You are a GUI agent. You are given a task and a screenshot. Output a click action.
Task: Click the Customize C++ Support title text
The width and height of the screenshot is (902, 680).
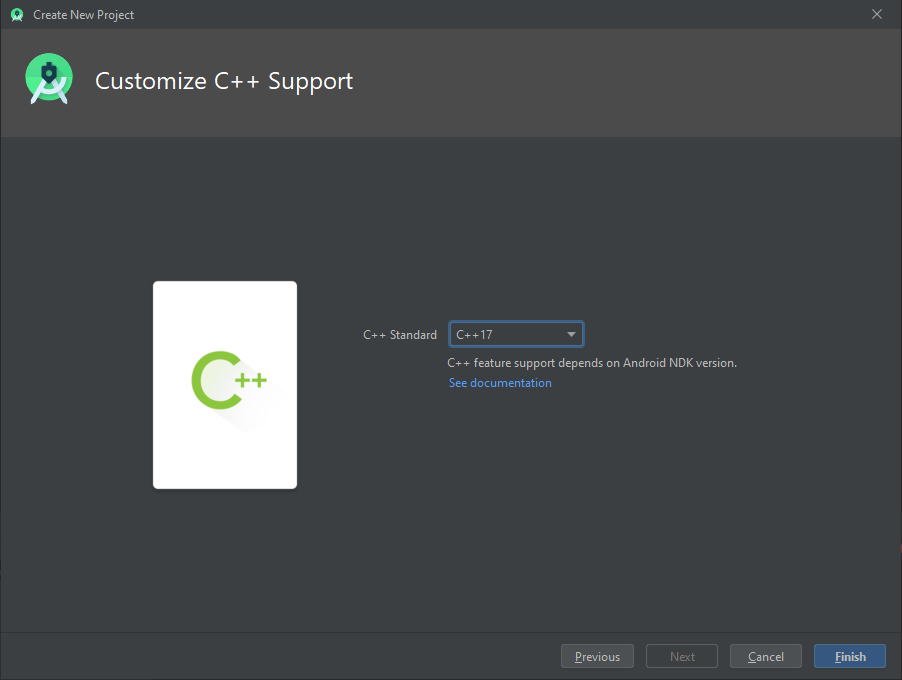224,81
